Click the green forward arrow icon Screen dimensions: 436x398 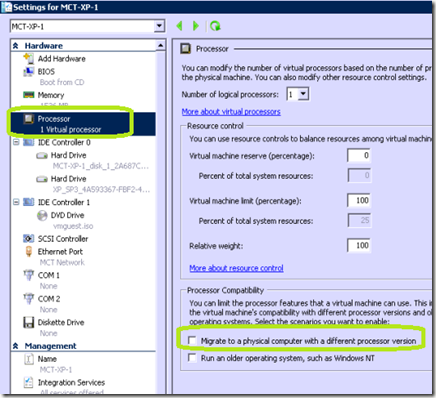pos(196,26)
